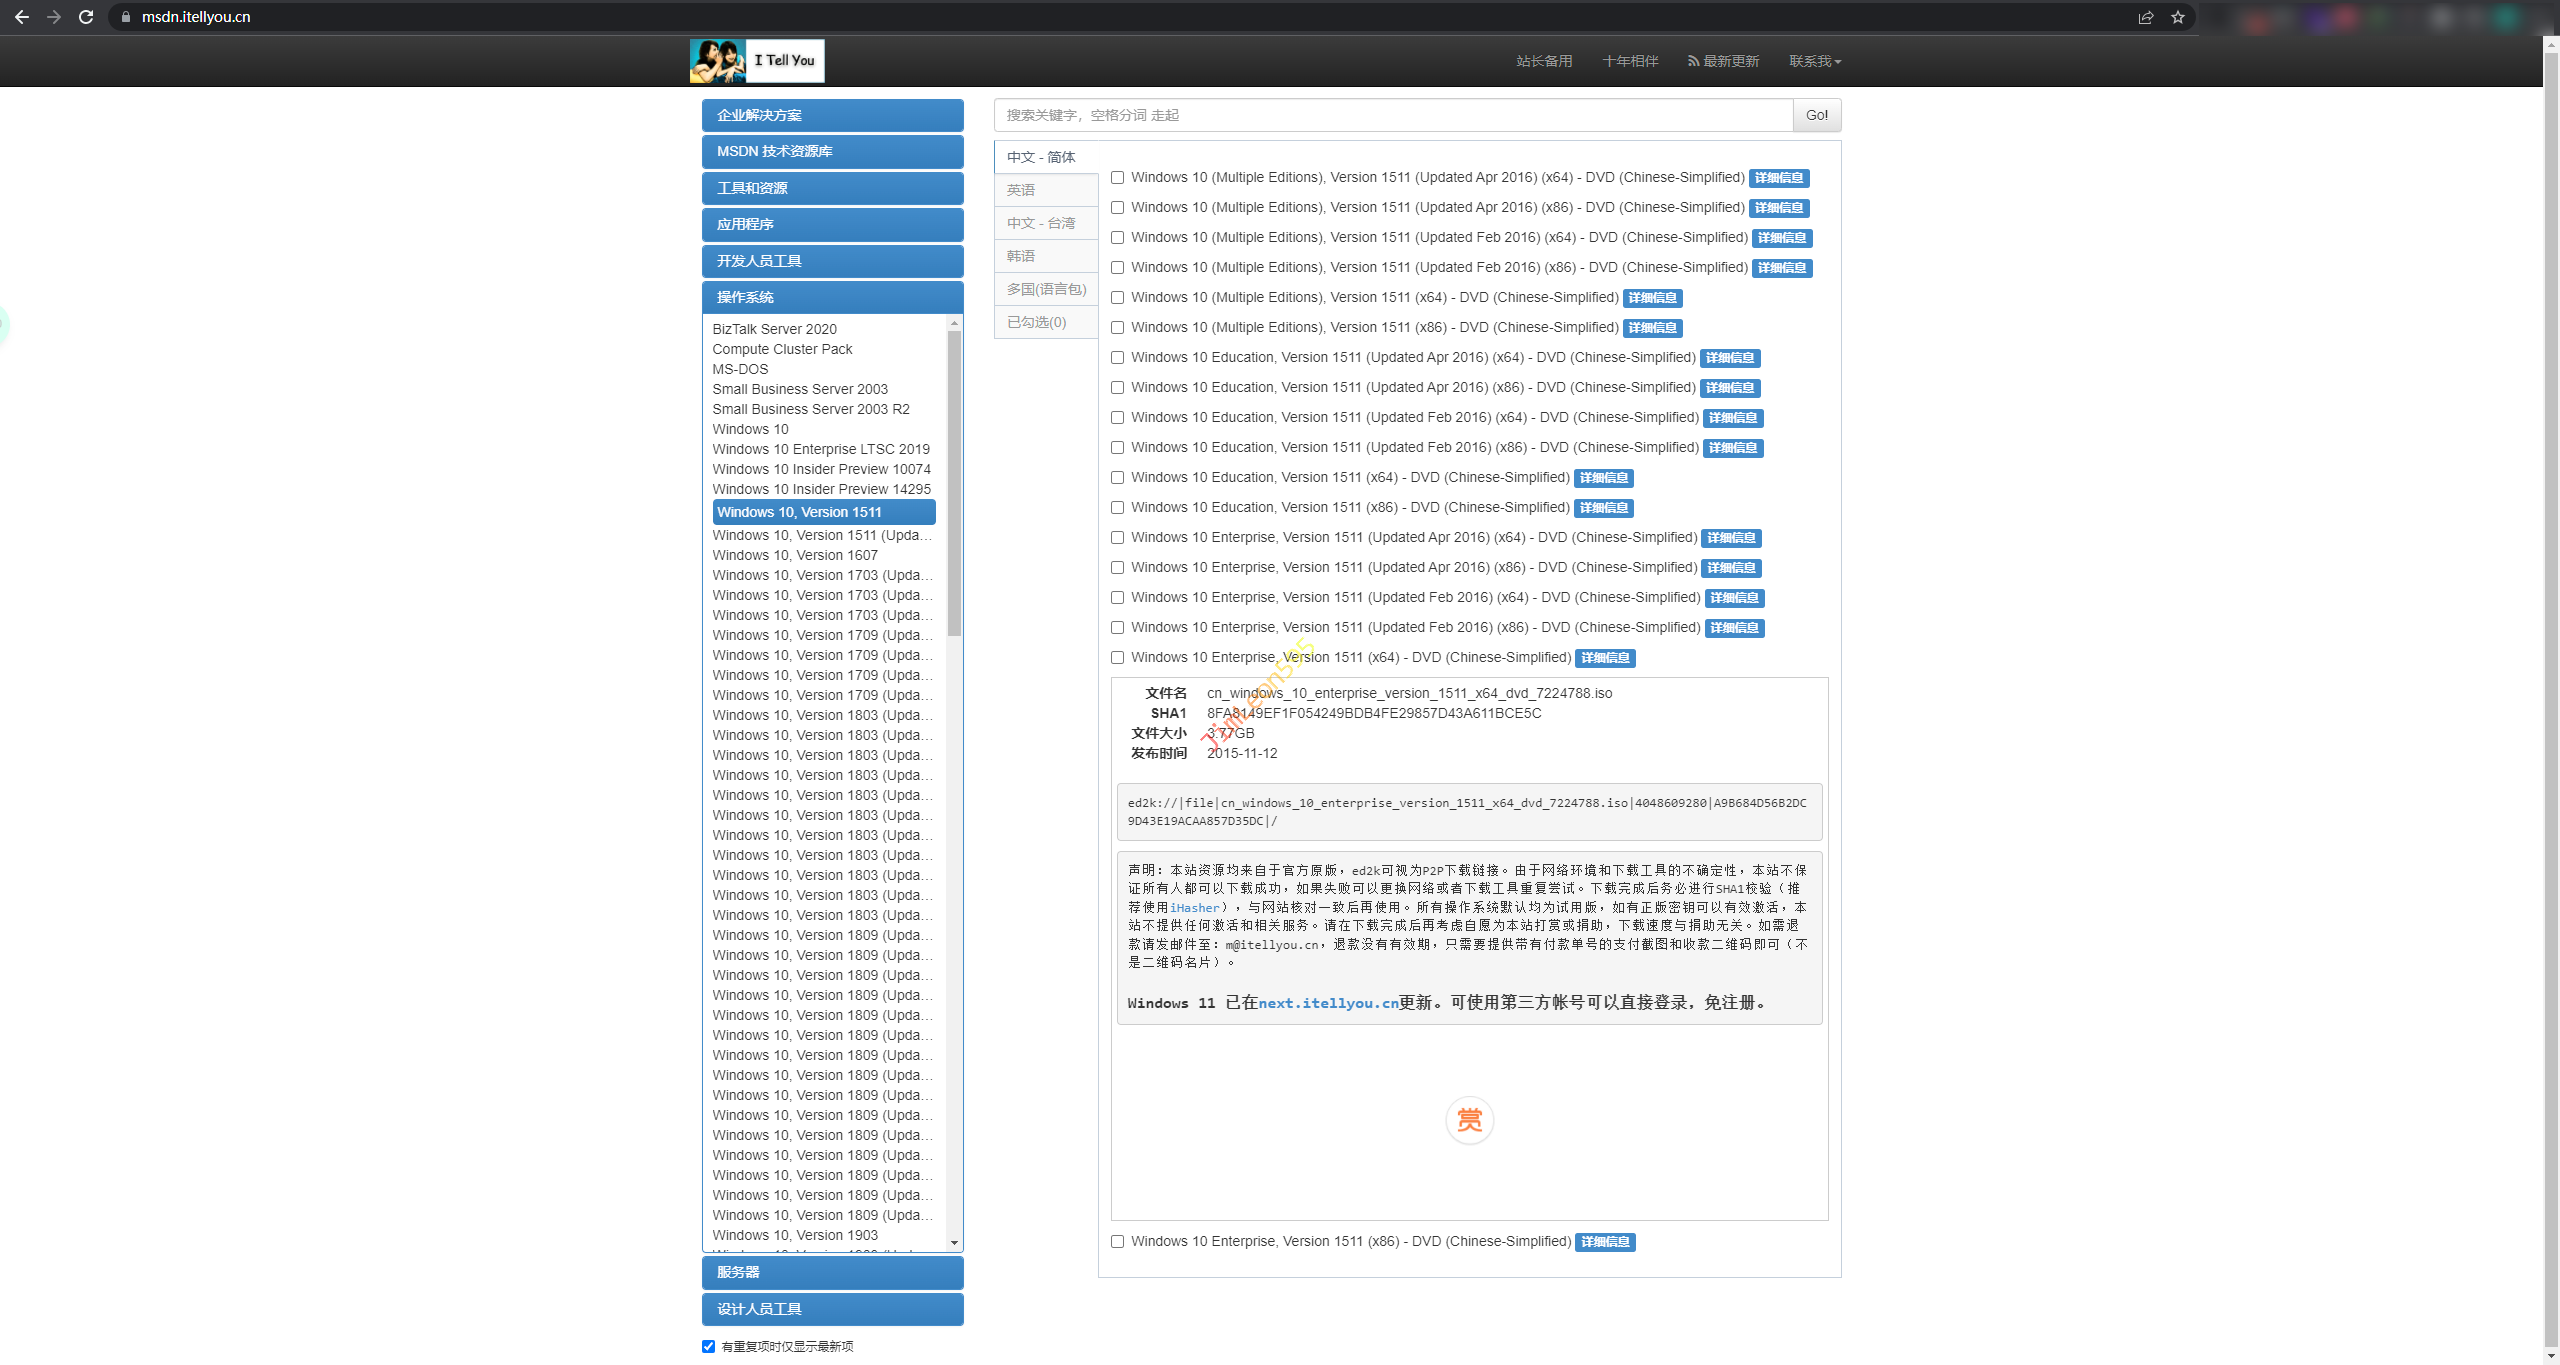Click the browser reload icon
Screen dimensions: 2560x1365
coord(86,17)
